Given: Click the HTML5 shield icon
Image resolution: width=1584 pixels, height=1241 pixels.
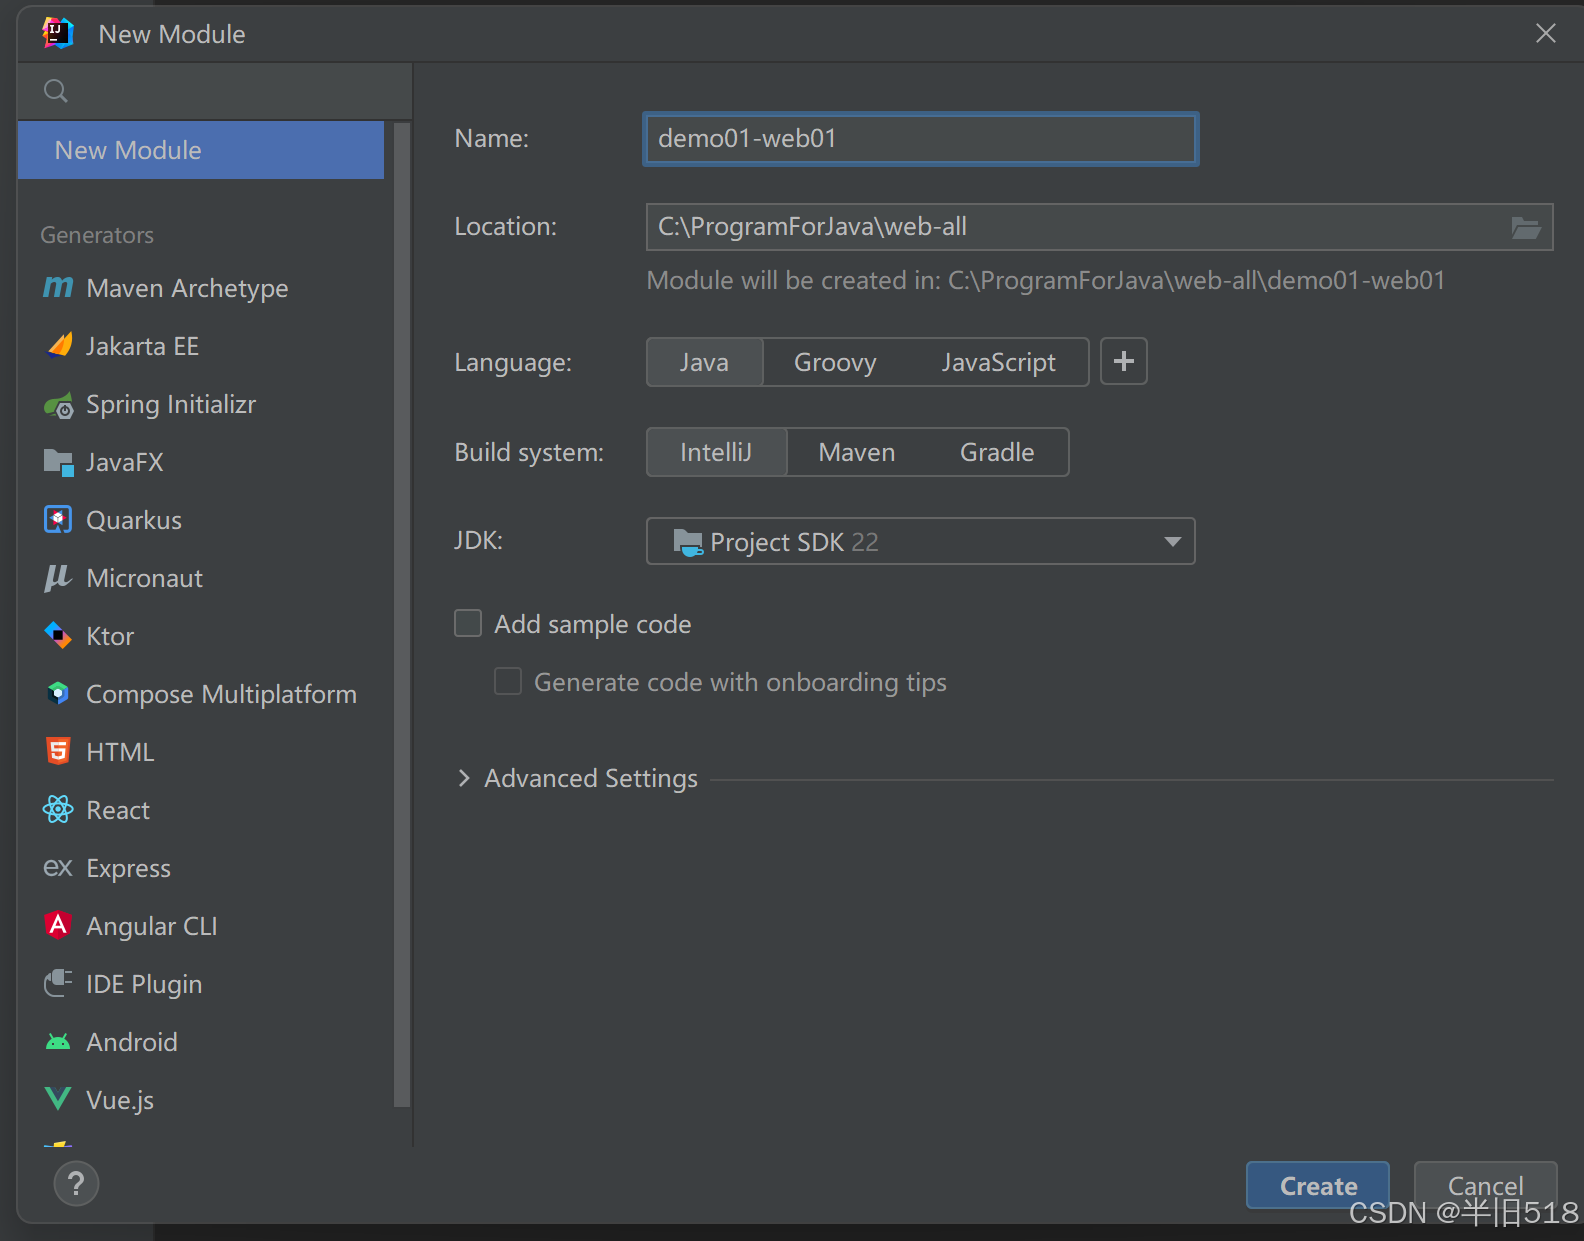Looking at the screenshot, I should coord(58,751).
